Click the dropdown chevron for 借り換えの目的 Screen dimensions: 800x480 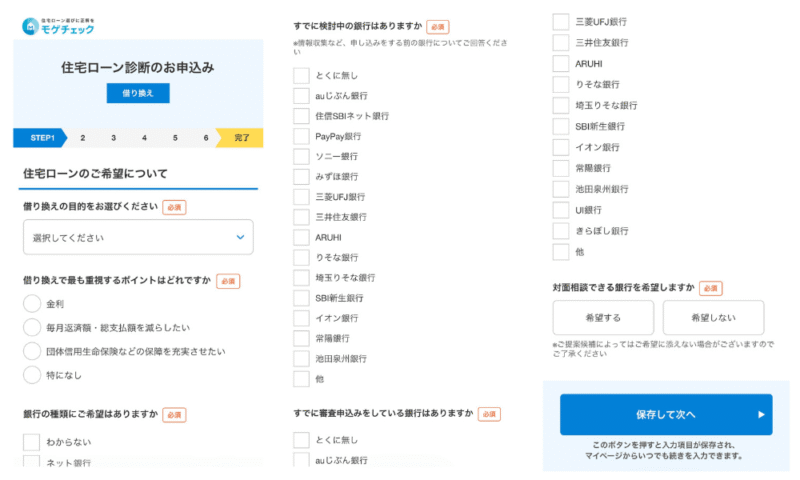click(x=240, y=237)
